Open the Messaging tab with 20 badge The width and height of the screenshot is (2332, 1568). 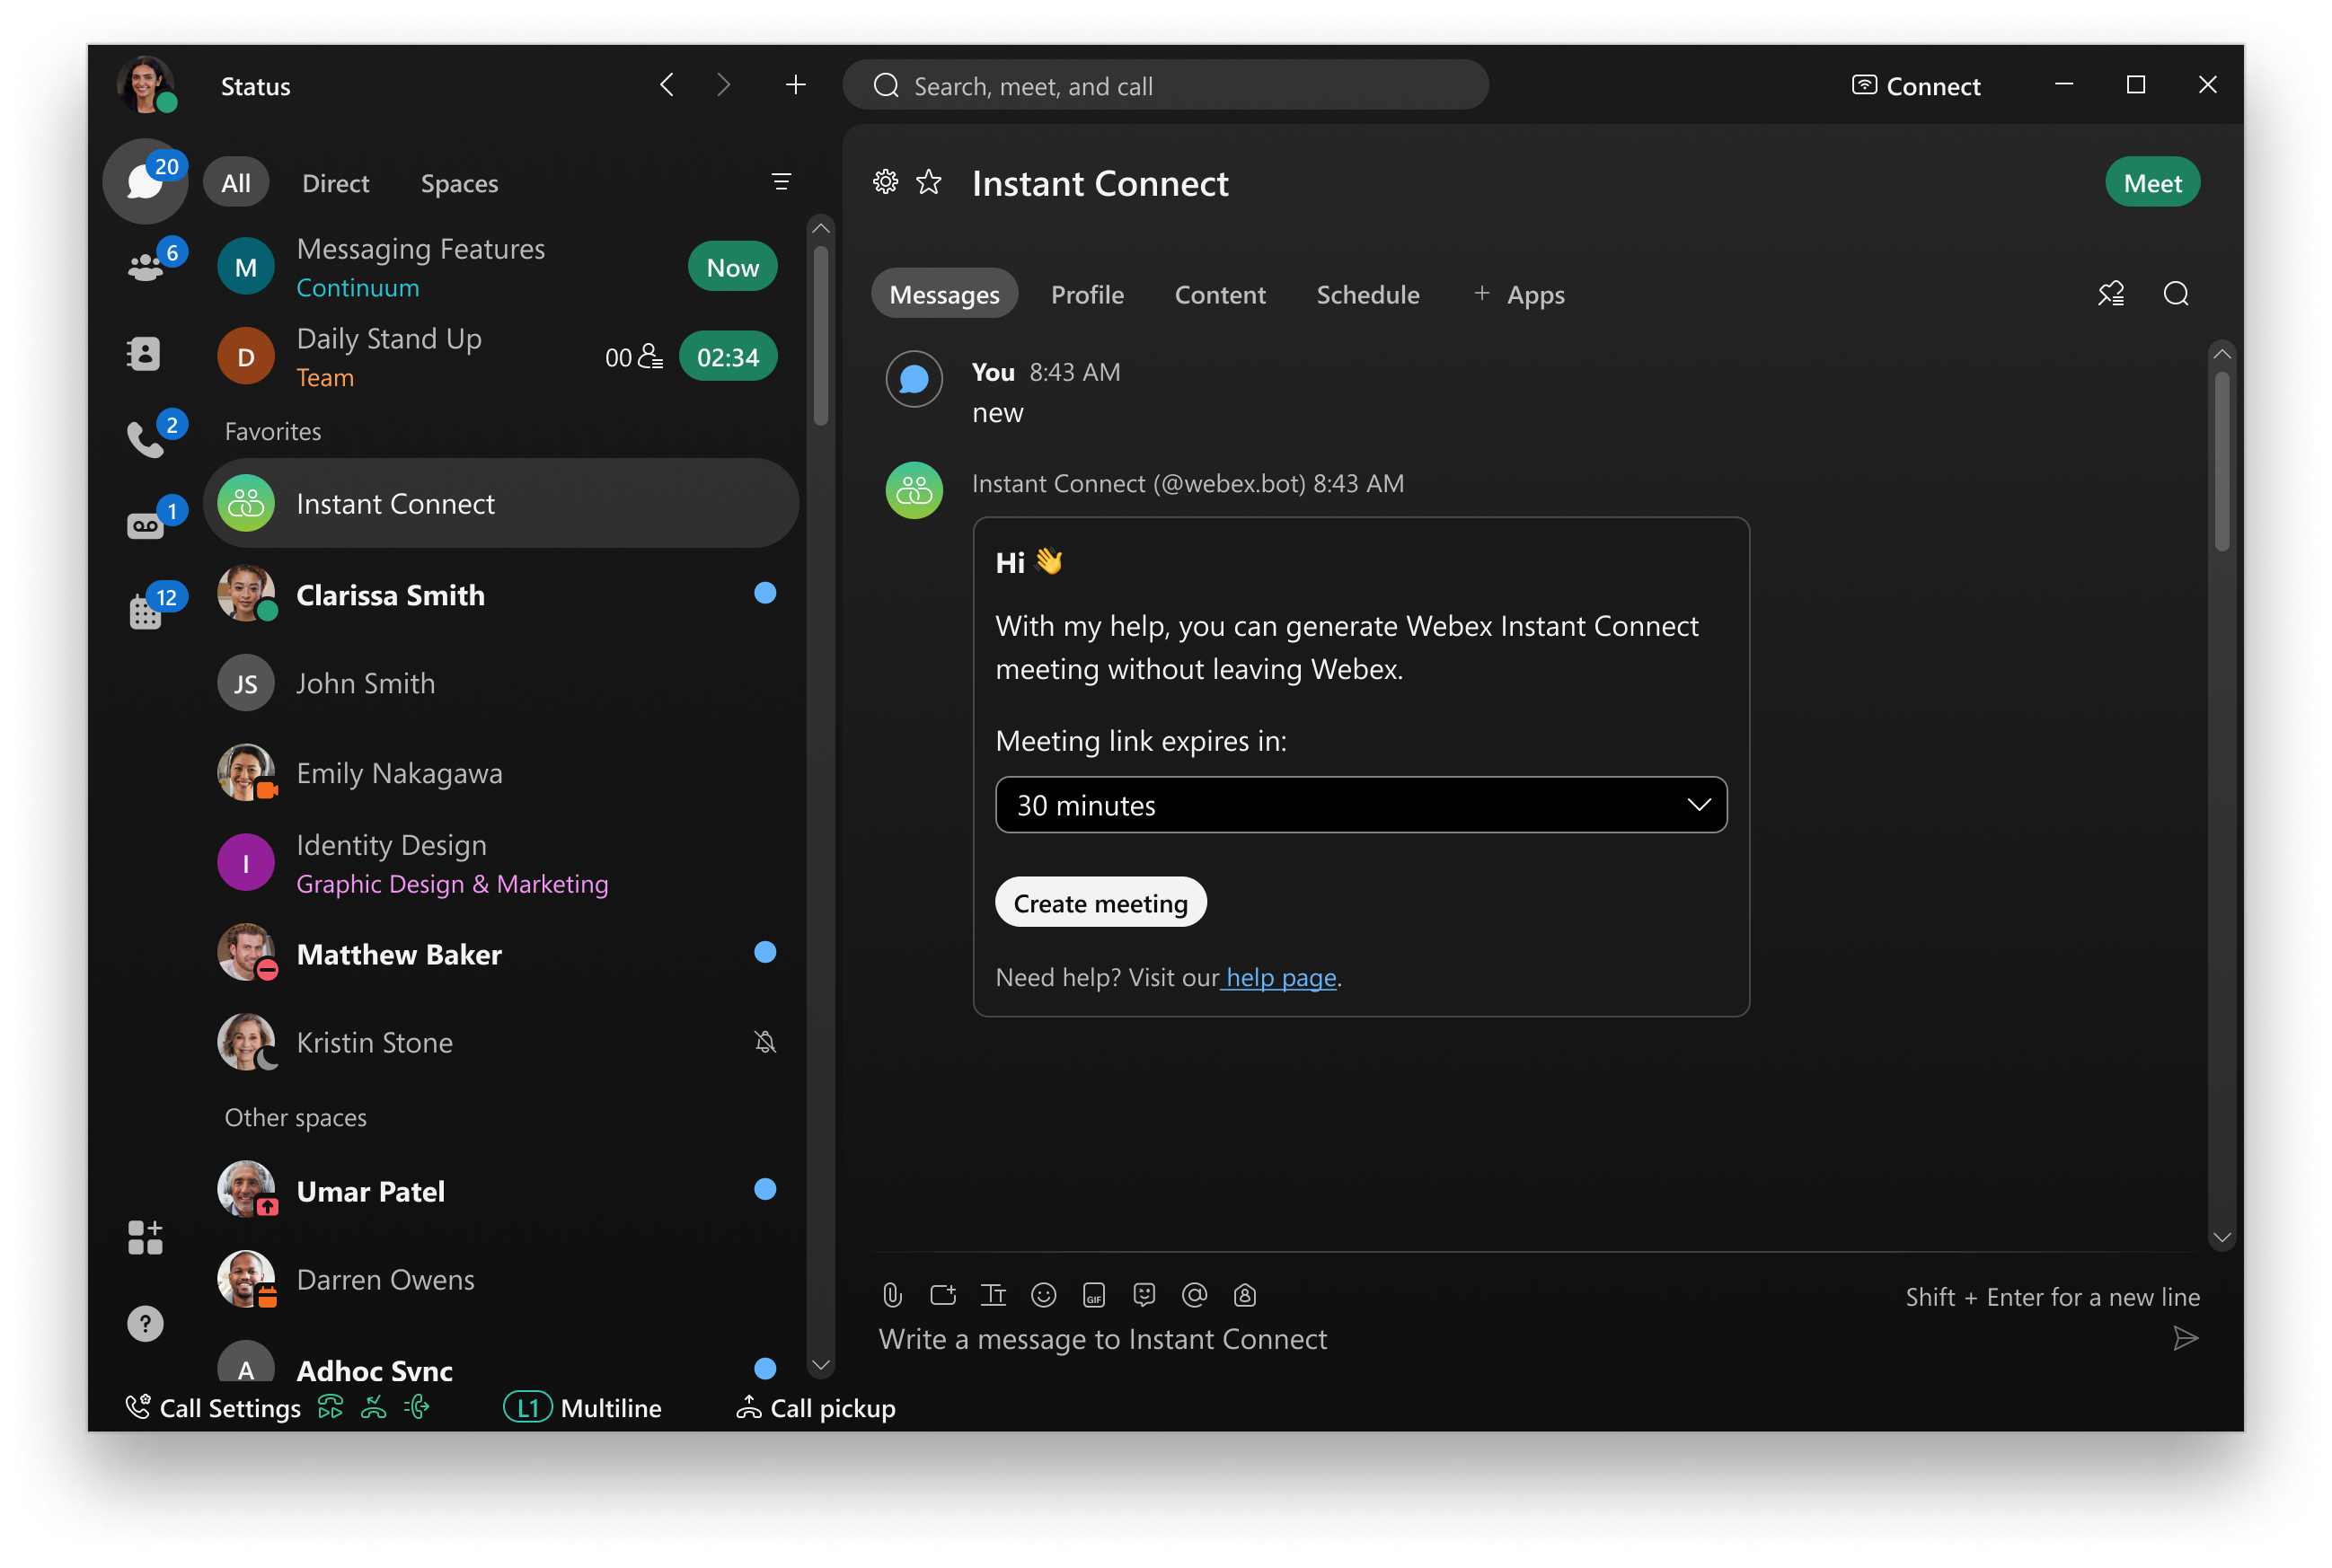pos(146,181)
